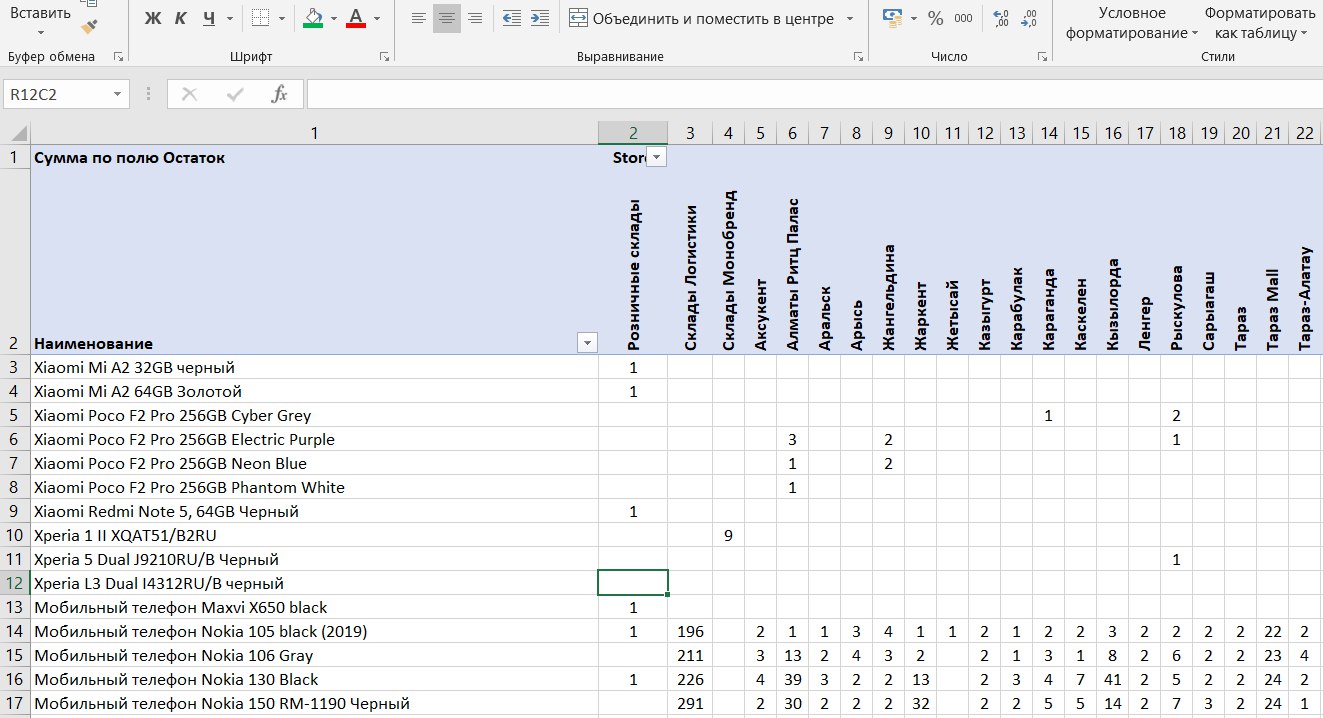
Task: Open Шрифт group dialog launcher
Action: point(385,57)
